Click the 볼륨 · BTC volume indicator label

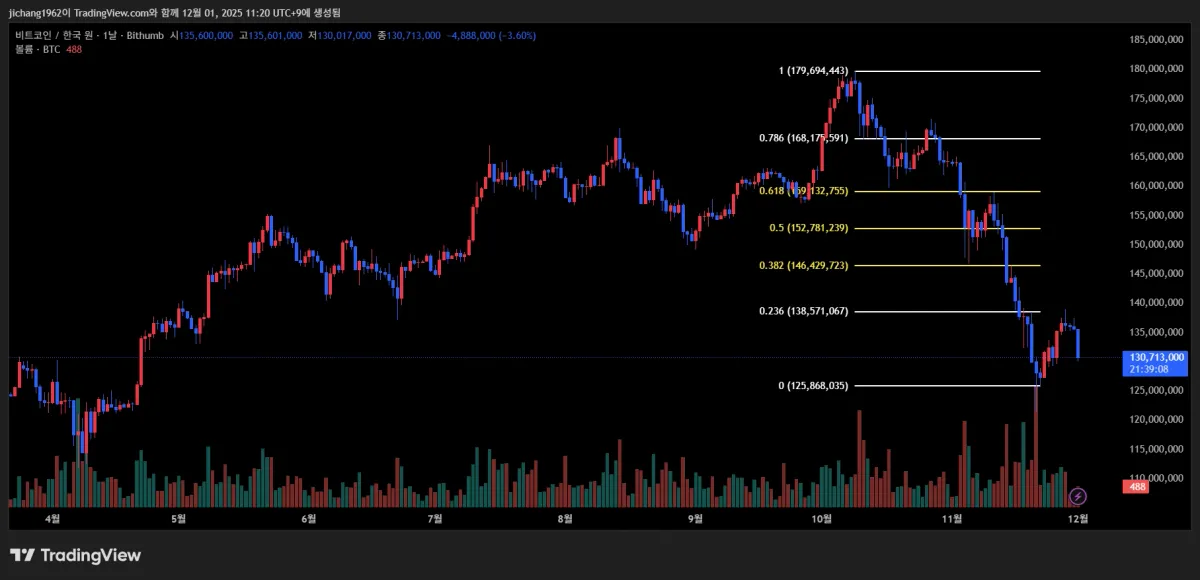tap(38, 49)
